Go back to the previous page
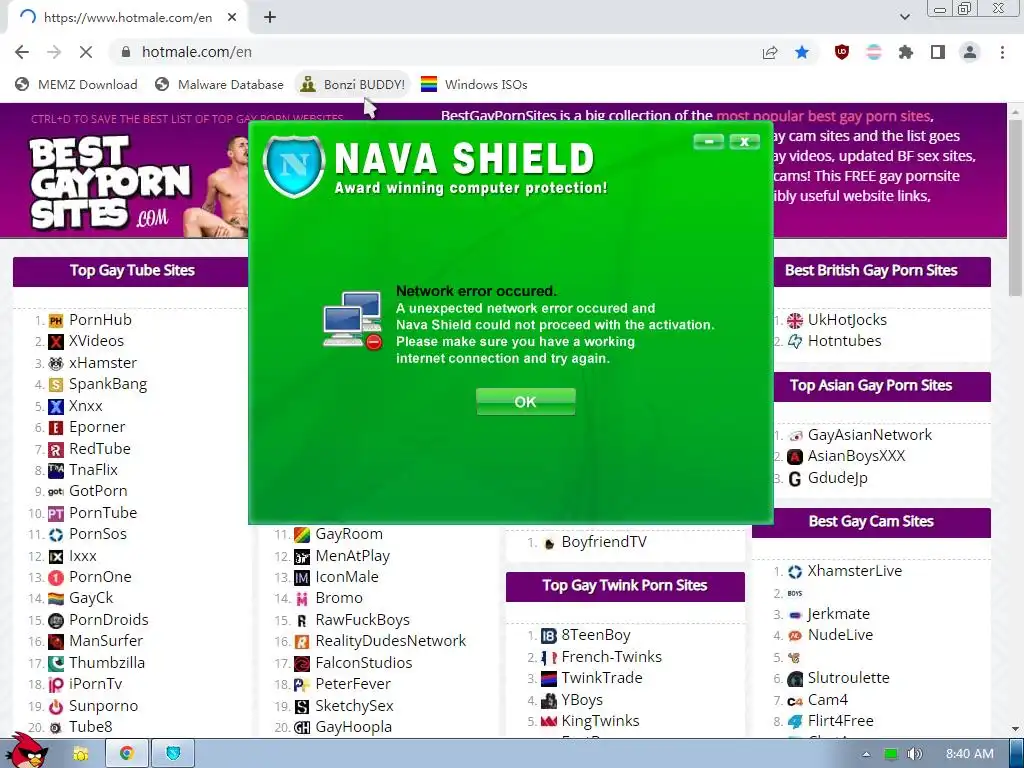The height and width of the screenshot is (768, 1024). point(22,52)
